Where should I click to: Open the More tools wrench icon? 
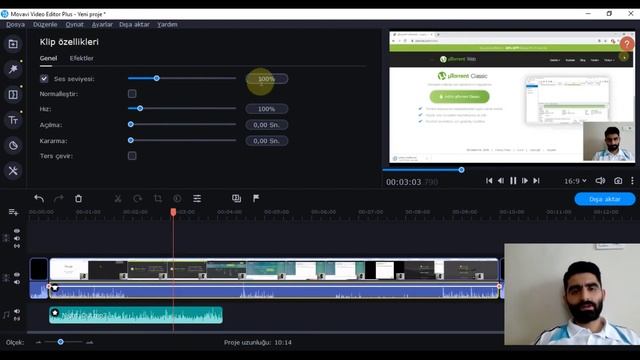[x=13, y=171]
